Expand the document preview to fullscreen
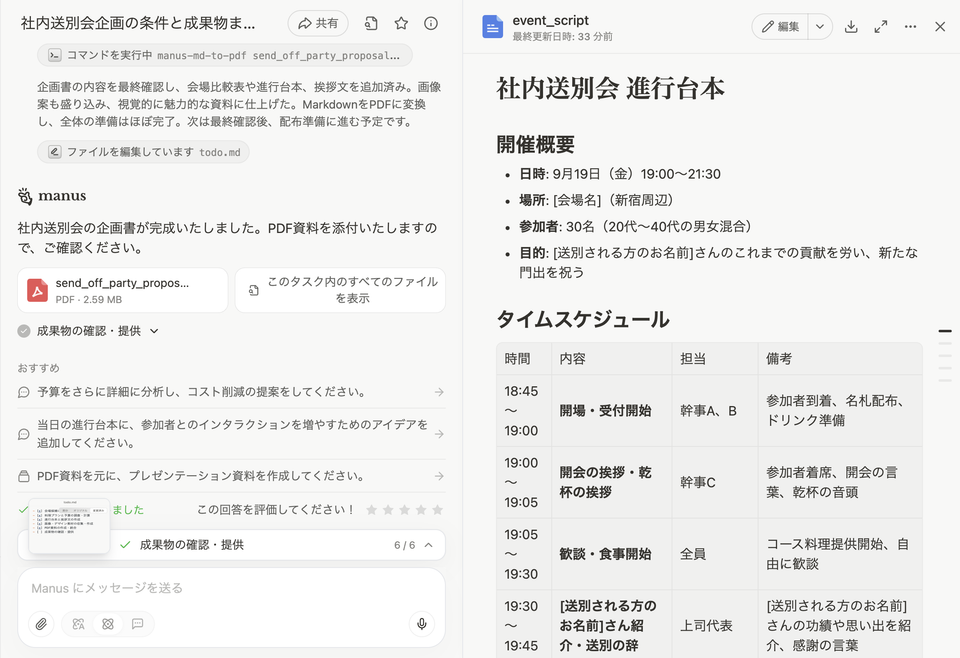 coord(881,27)
